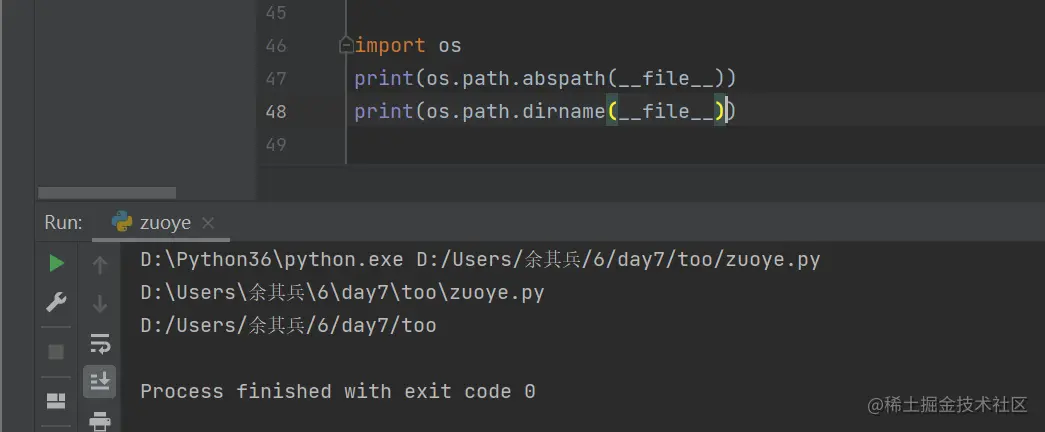Click the grey Stop process icon
The height and width of the screenshot is (432, 1045).
[56, 351]
